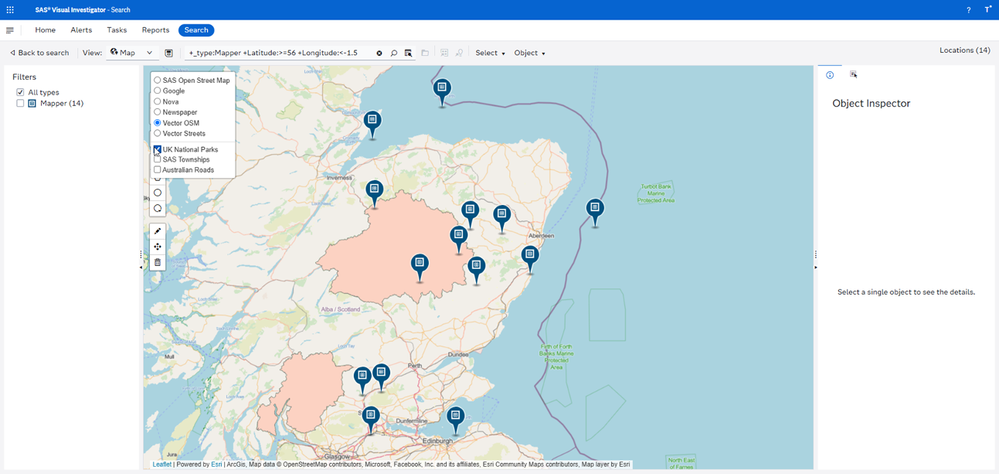
Task: Open the Select dropdown menu
Action: pos(490,53)
